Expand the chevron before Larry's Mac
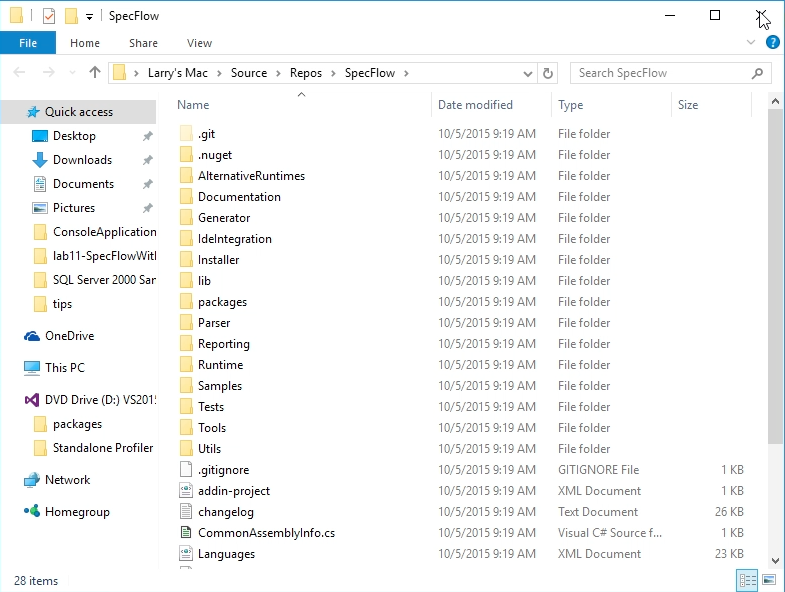 136,73
